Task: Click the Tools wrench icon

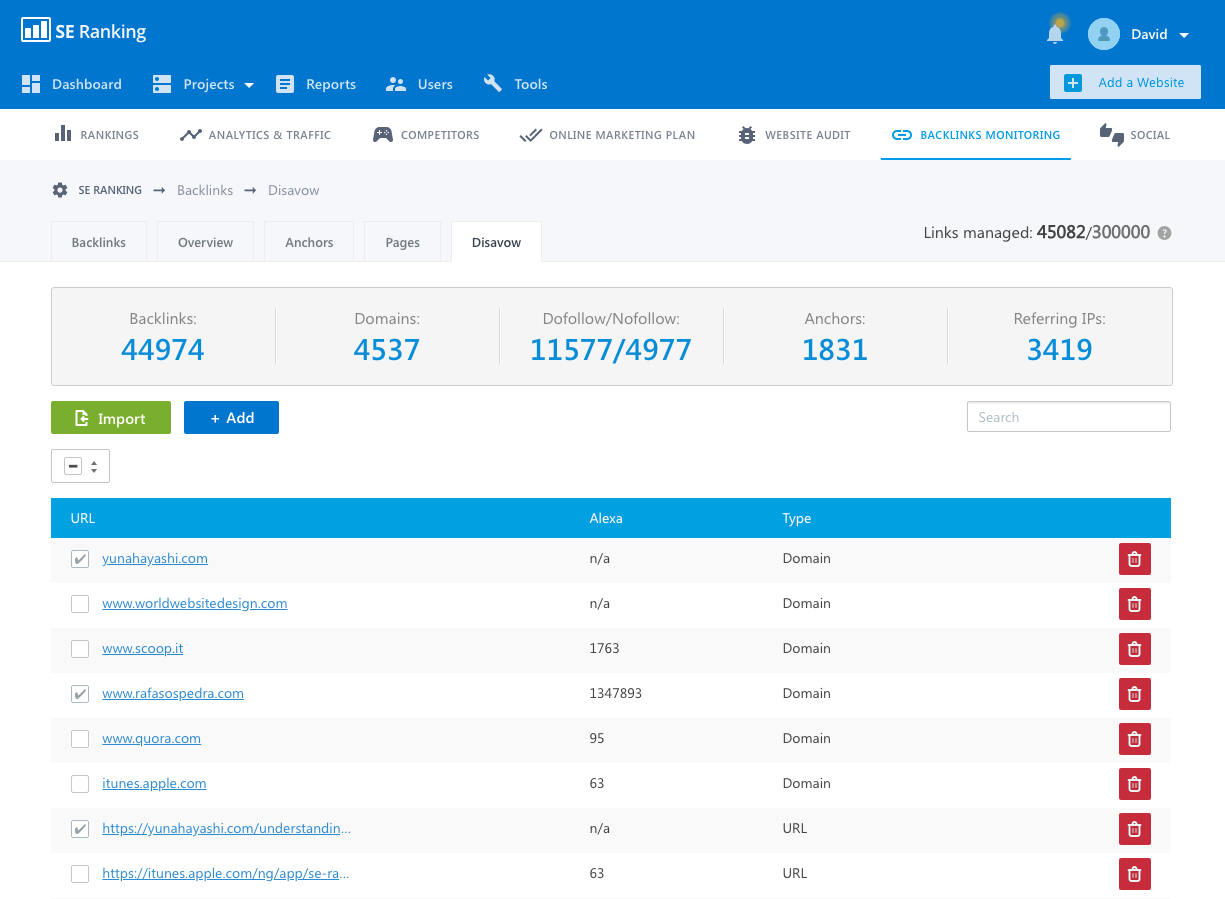Action: click(493, 84)
